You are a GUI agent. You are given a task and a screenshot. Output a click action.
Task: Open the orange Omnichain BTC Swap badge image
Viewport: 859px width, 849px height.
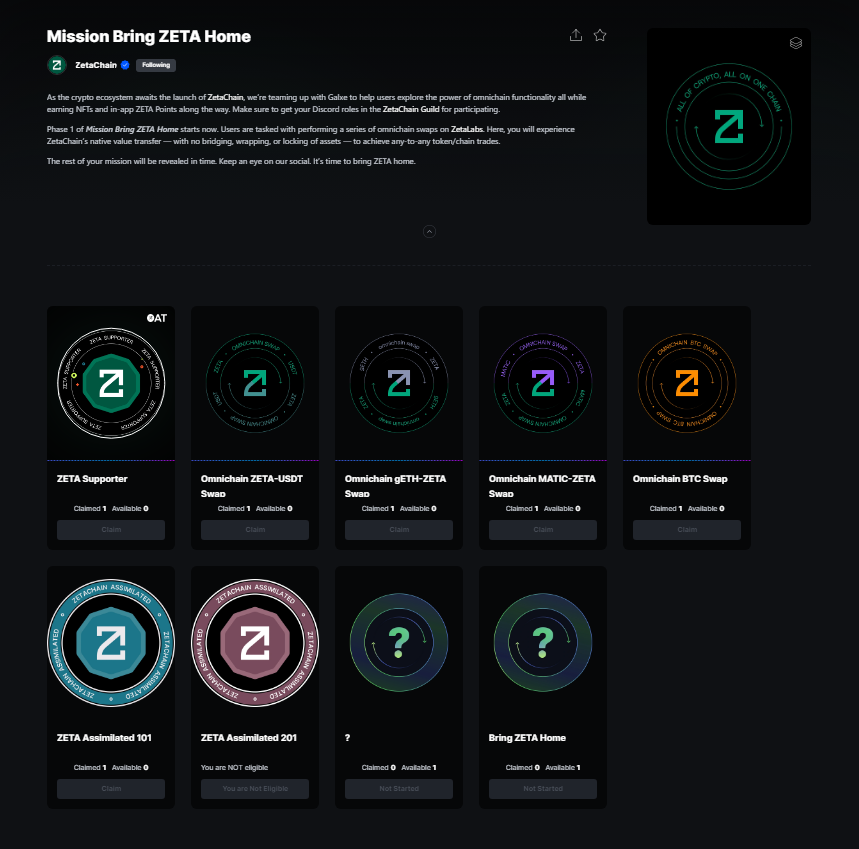(687, 383)
